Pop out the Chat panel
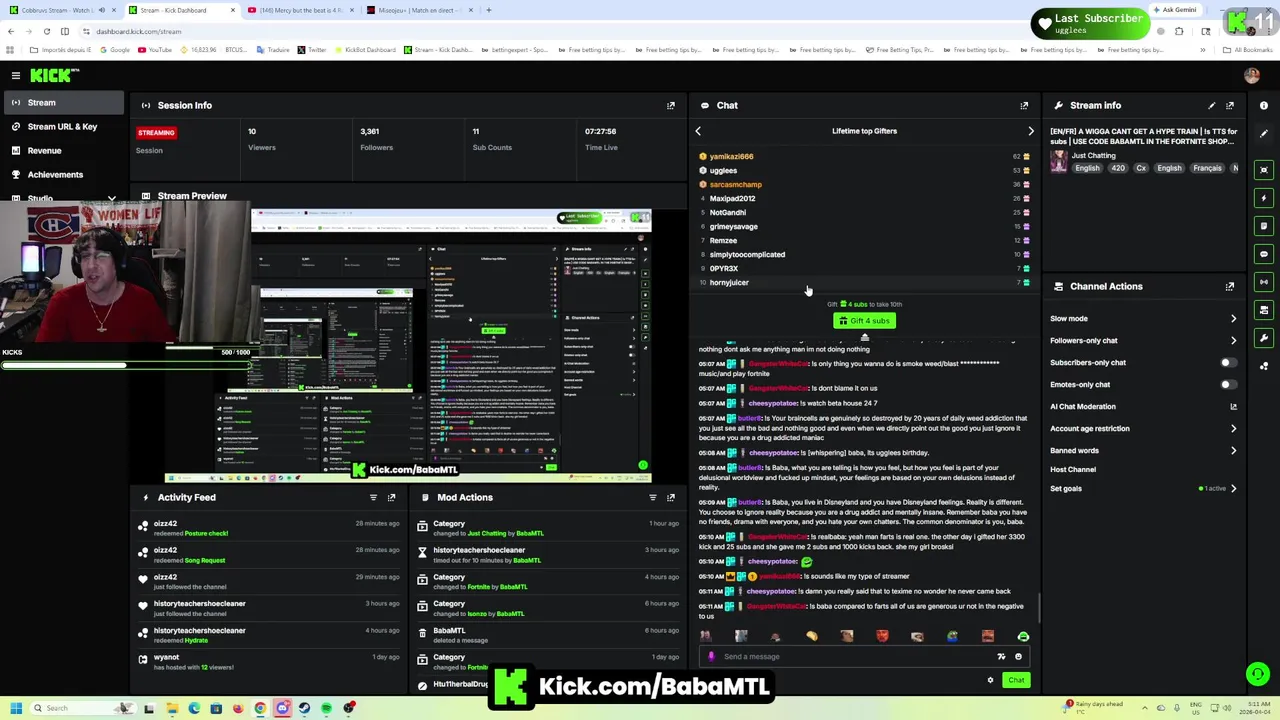The width and height of the screenshot is (1280, 720). point(1024,105)
